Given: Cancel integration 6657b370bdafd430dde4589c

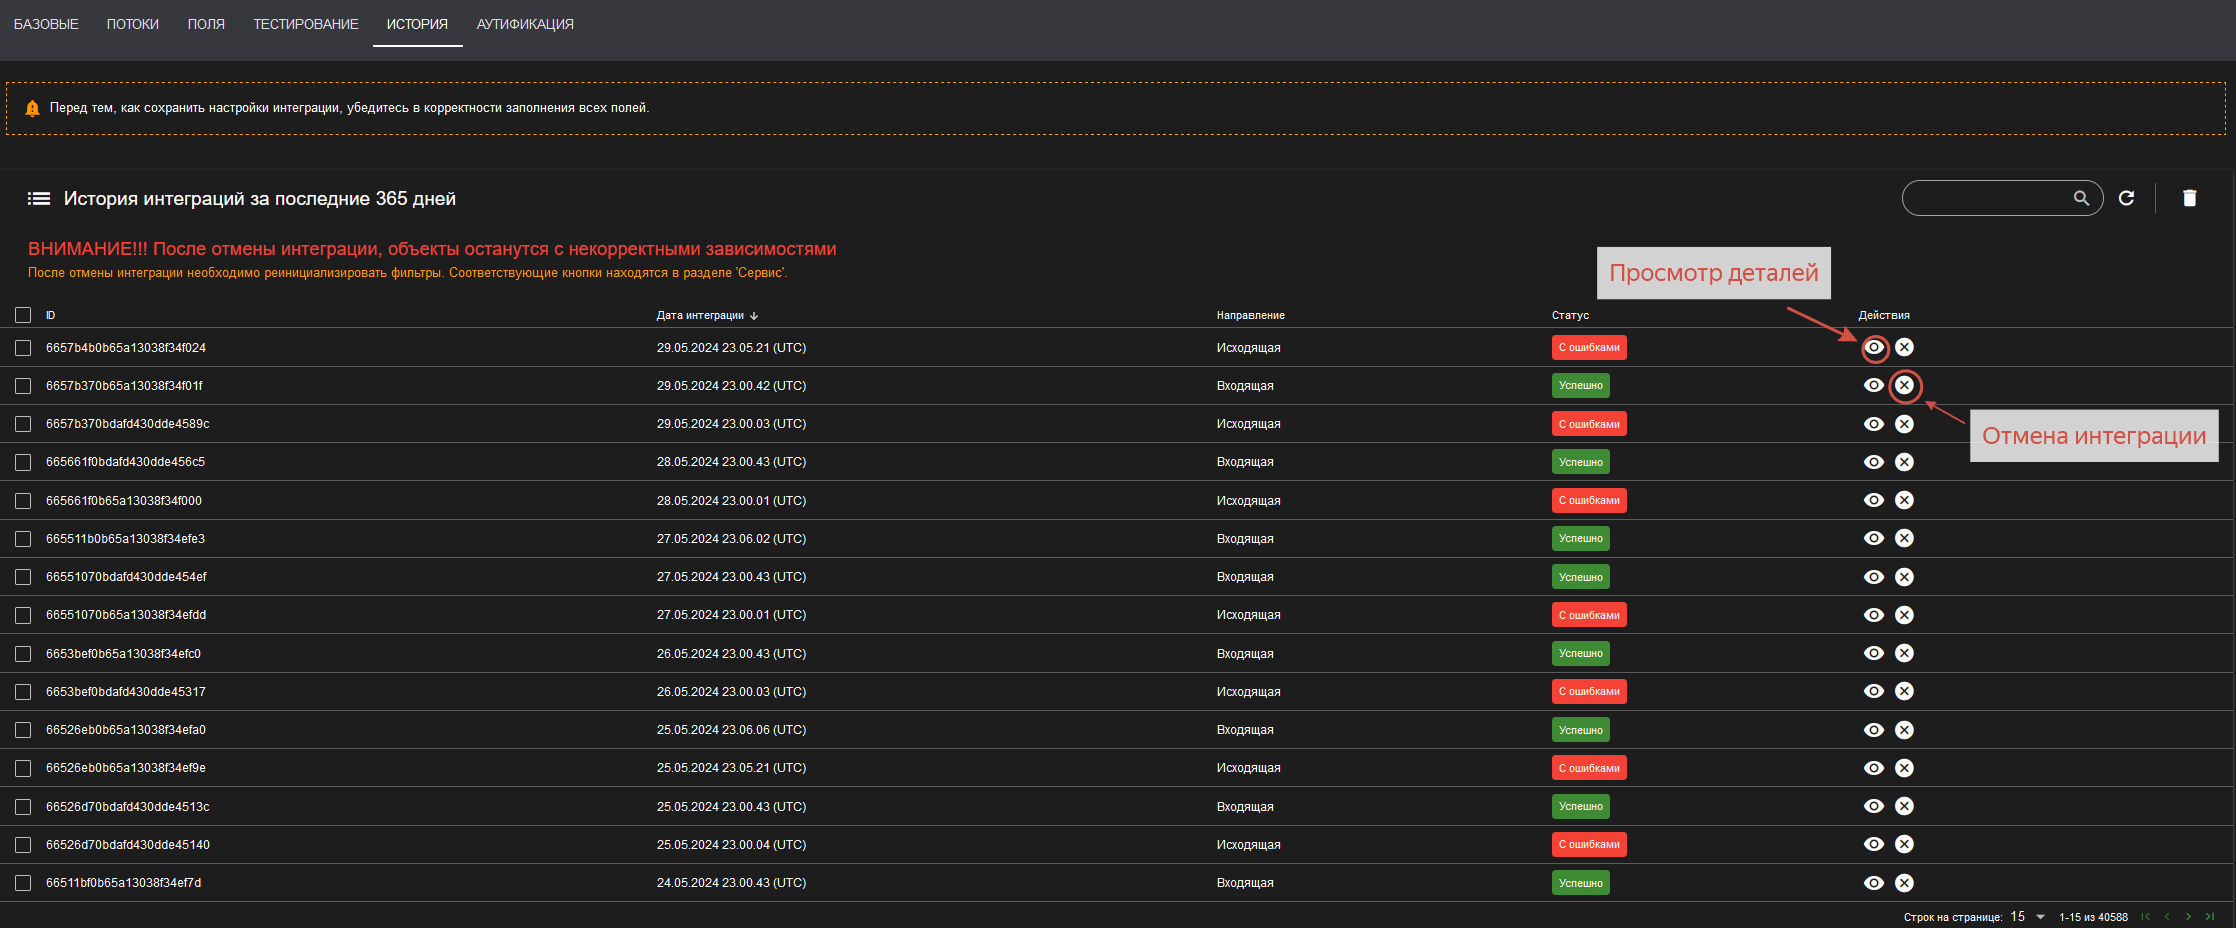Looking at the screenshot, I should point(1905,424).
